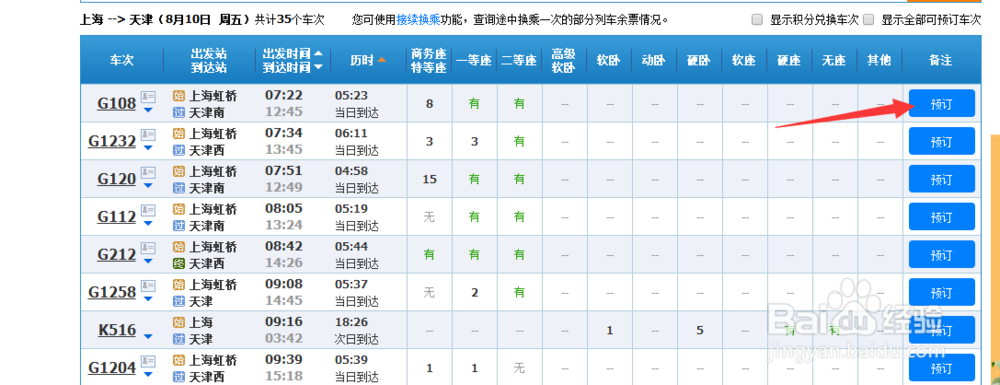Viewport: 1000px width, 385px height.
Task: Click the 过 icon beside 天津 in K516 row
Action: pyautogui.click(x=179, y=338)
